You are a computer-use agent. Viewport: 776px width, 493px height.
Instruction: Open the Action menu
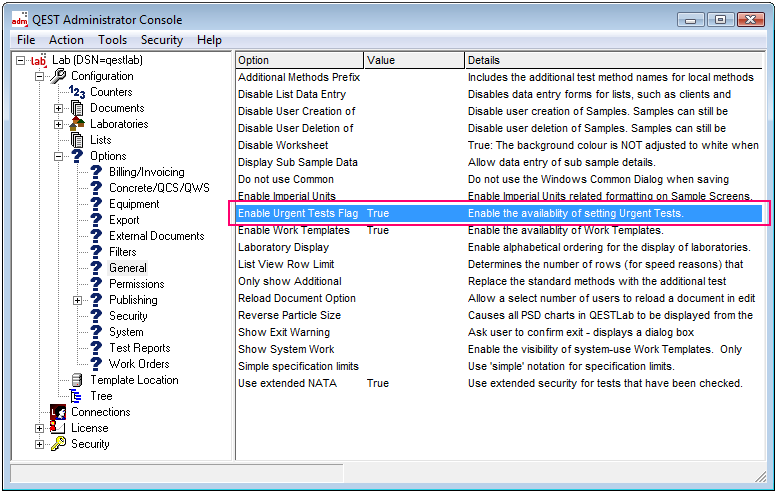(66, 40)
